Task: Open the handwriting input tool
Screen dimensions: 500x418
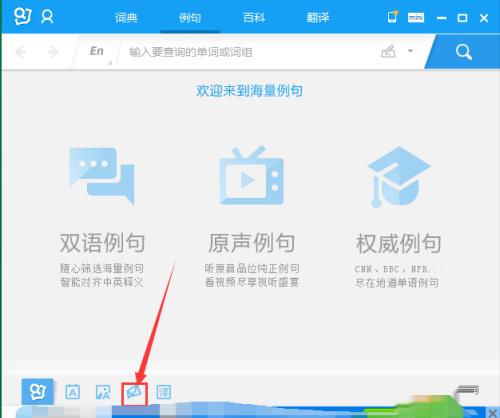Action: [388, 51]
